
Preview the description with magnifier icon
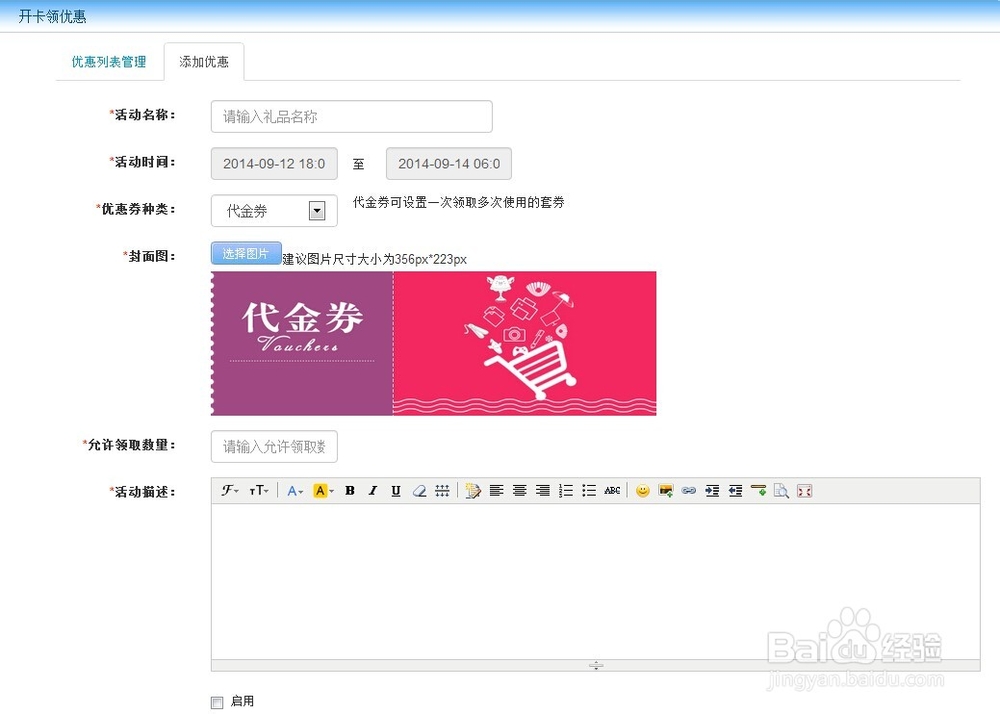pos(781,491)
